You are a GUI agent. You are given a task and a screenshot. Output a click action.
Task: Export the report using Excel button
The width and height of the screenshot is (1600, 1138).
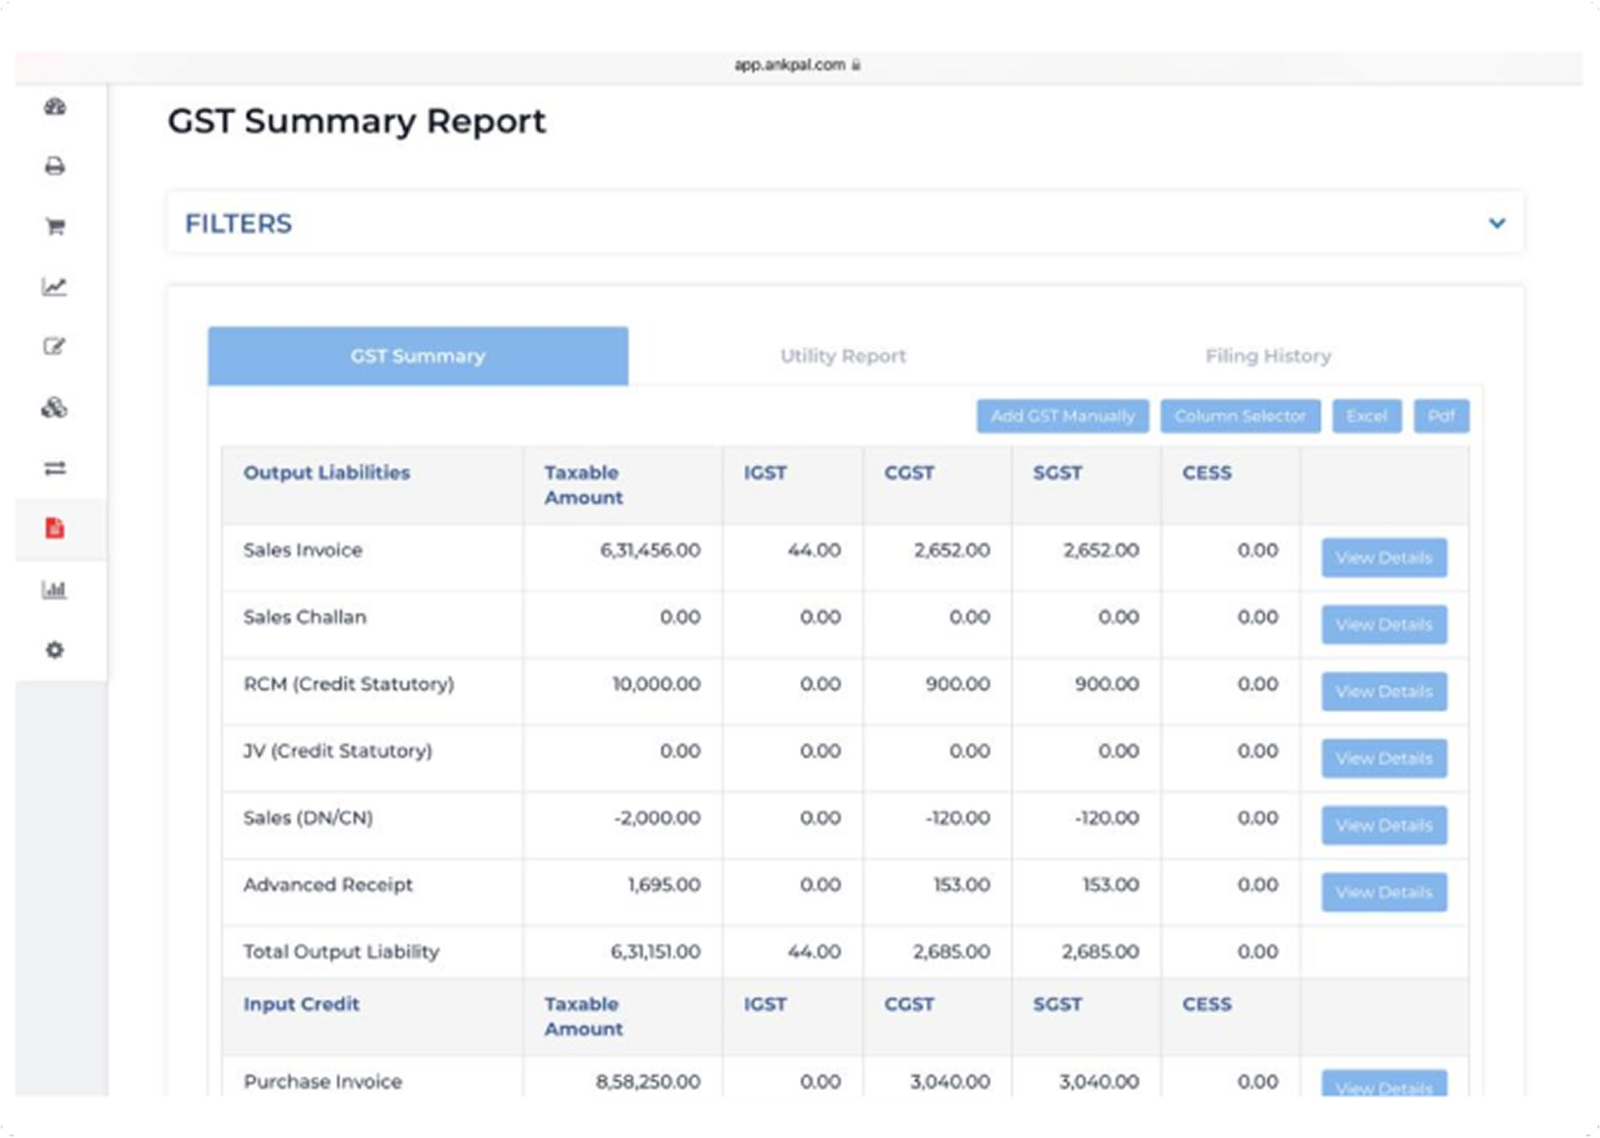[x=1366, y=416]
